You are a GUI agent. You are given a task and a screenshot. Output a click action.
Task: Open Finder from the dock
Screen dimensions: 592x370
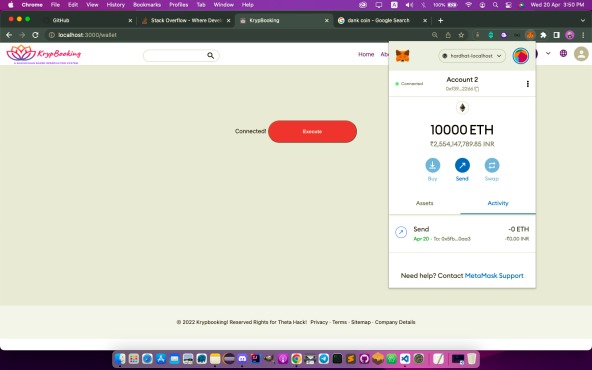pos(120,358)
